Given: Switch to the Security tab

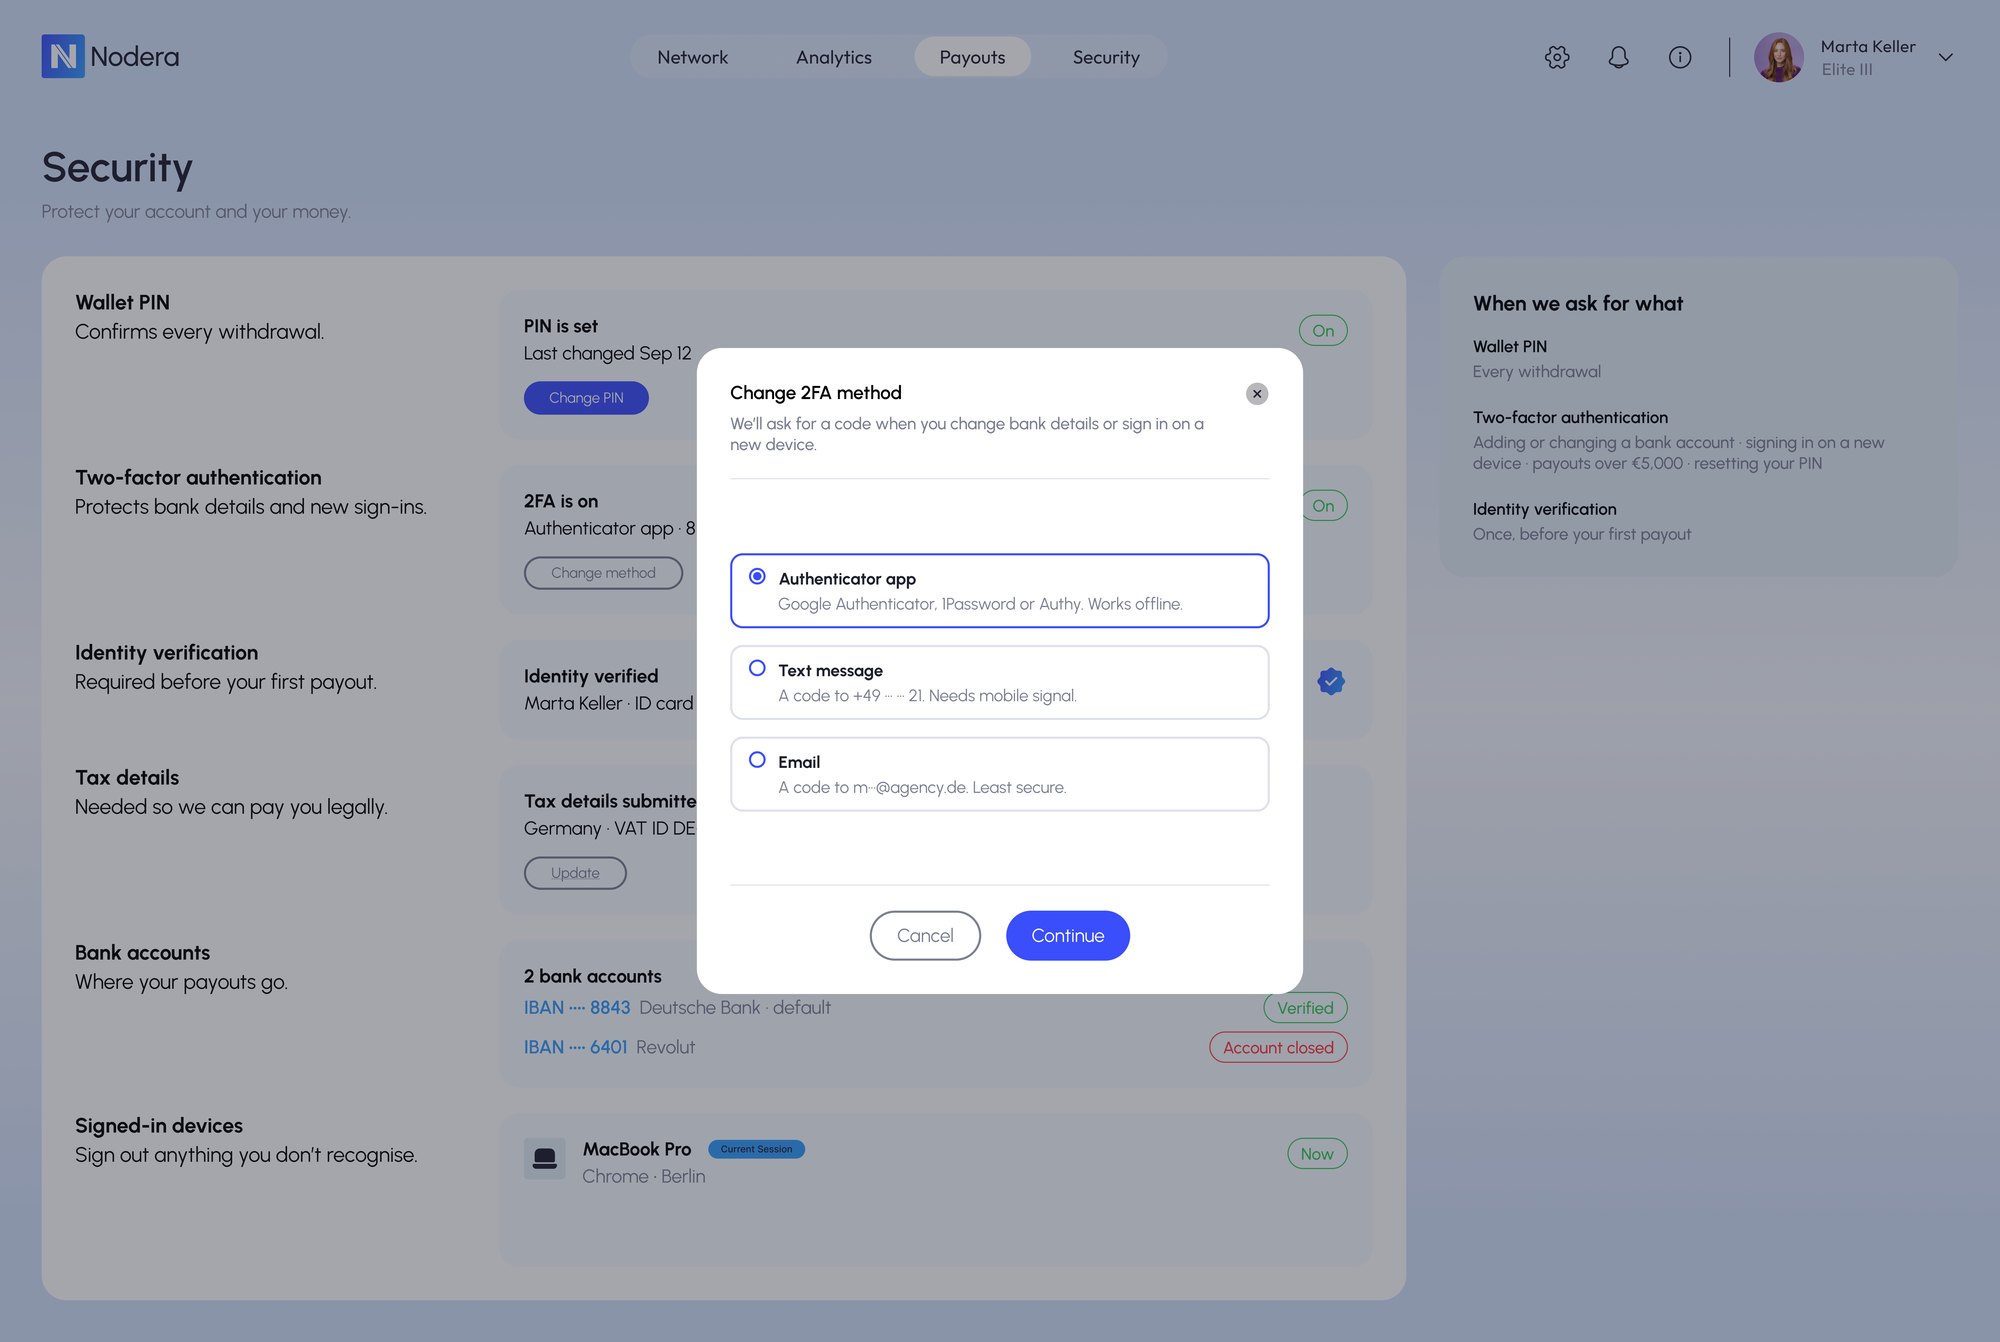Looking at the screenshot, I should pos(1106,57).
